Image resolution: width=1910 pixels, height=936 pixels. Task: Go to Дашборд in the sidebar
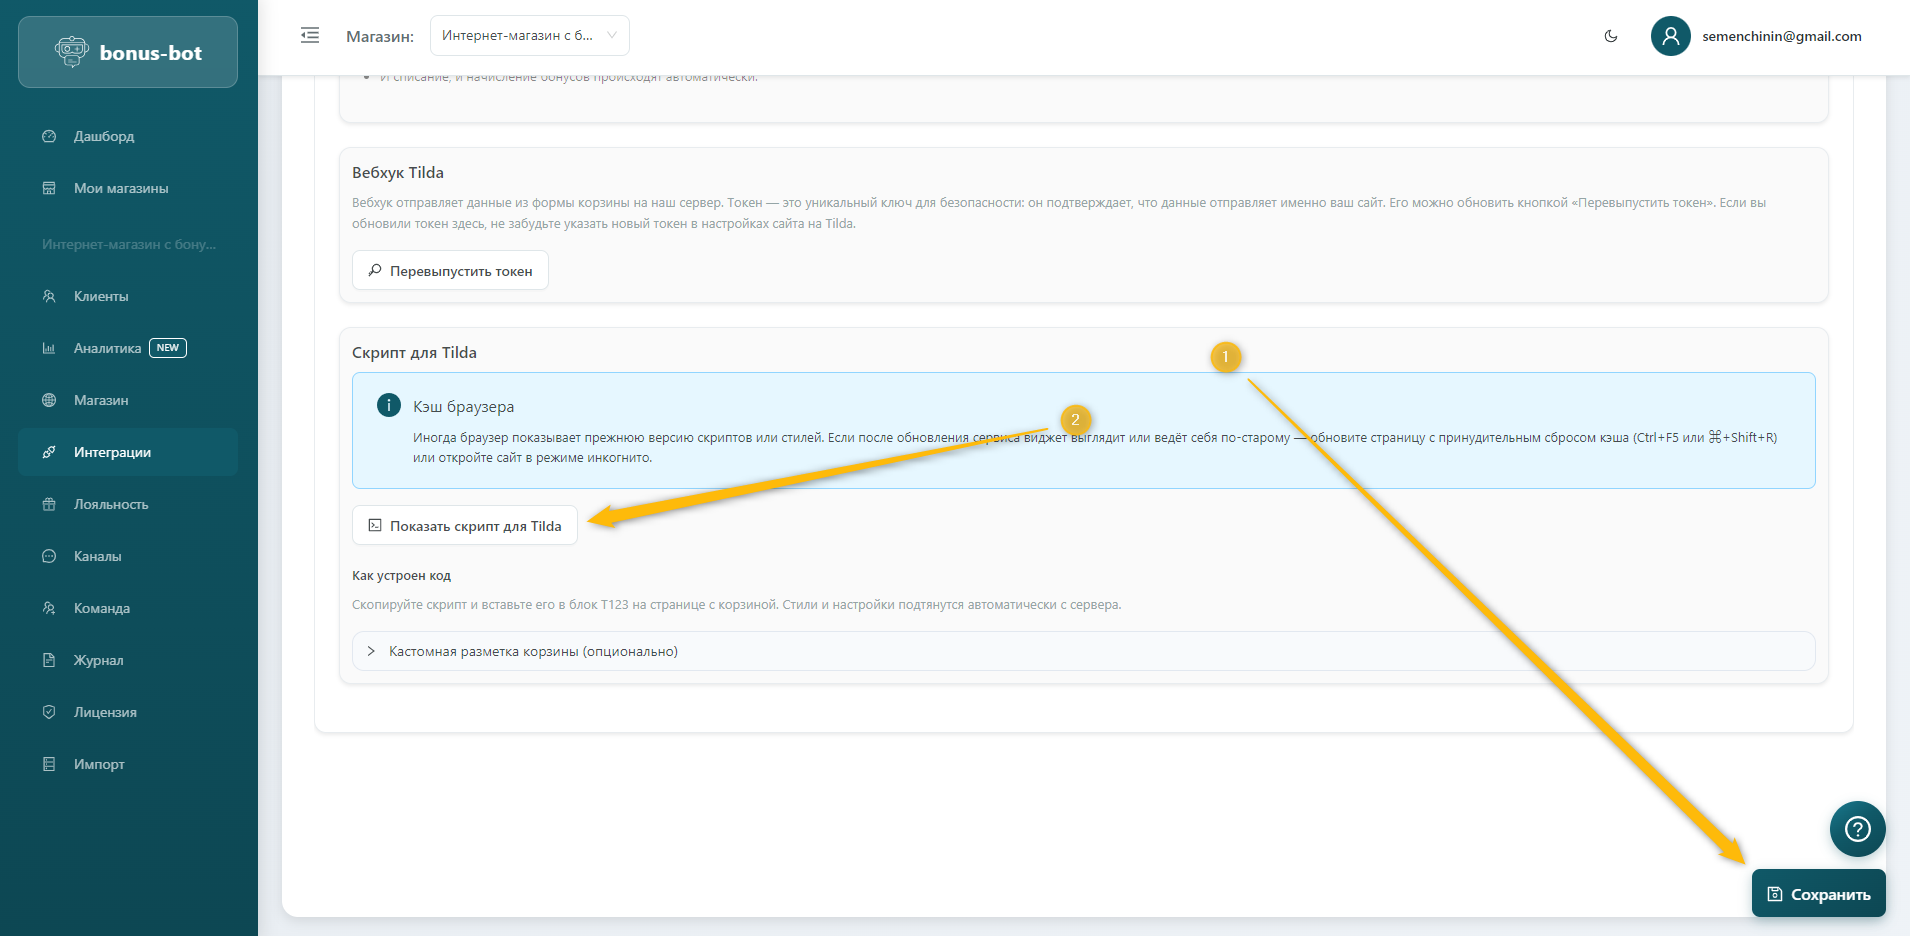[104, 136]
